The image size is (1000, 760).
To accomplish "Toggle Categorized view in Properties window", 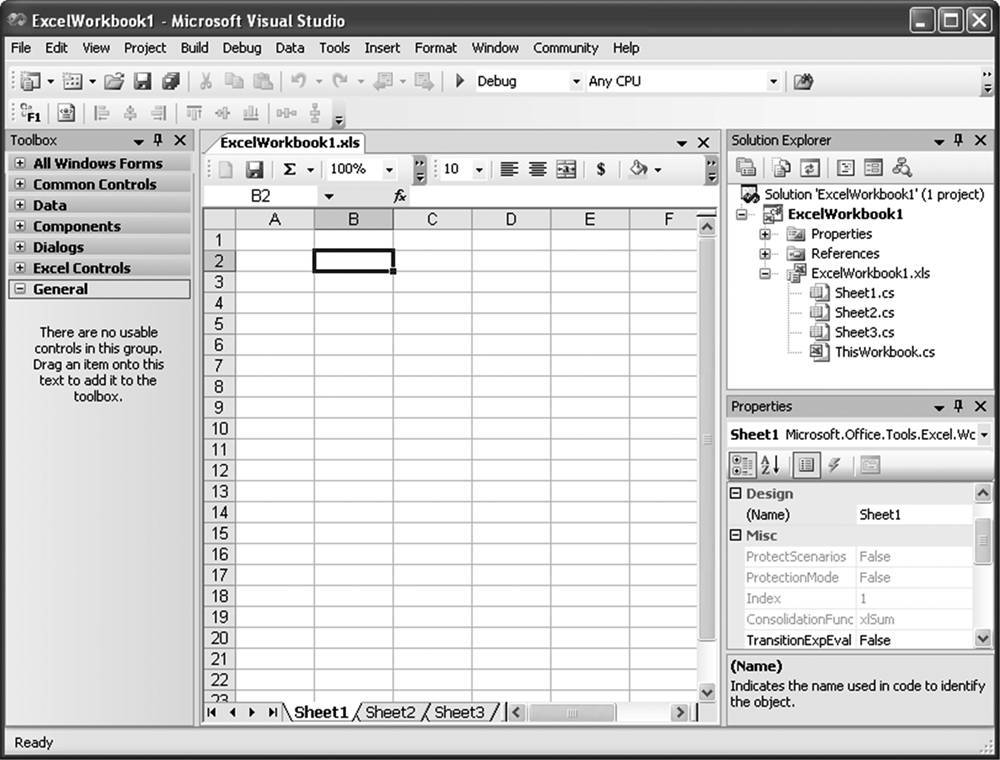I will pyautogui.click(x=742, y=465).
